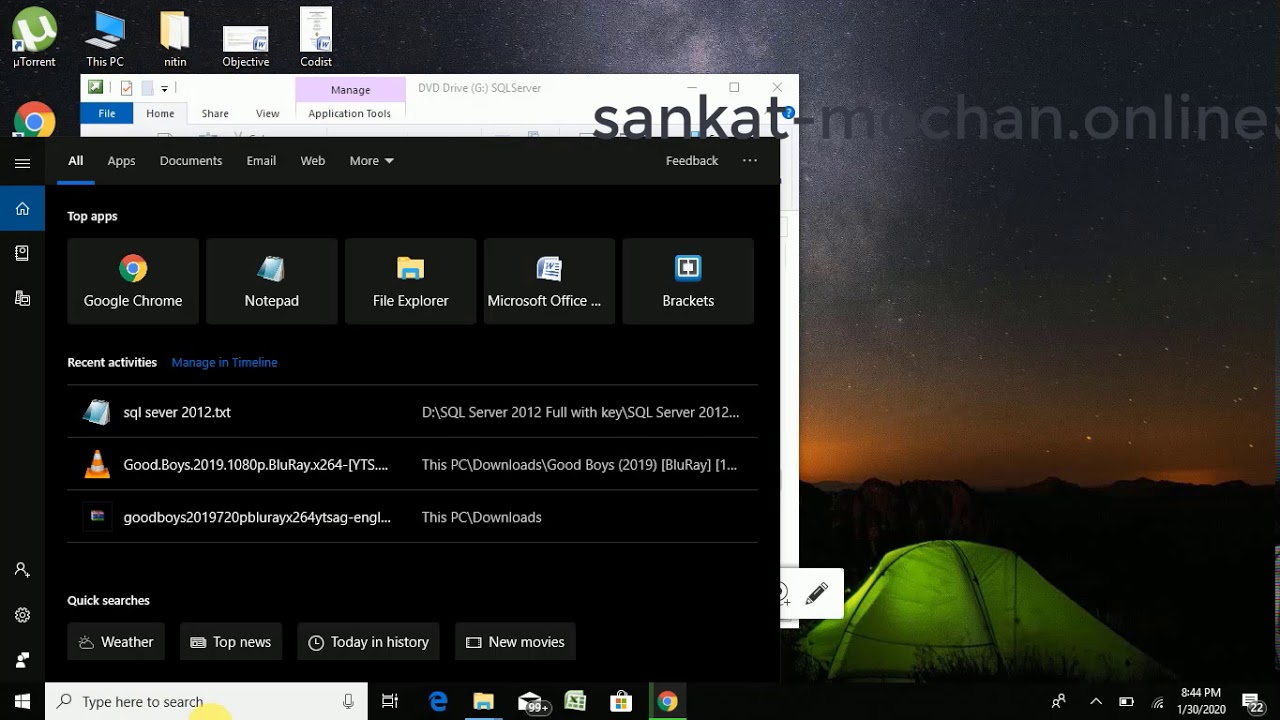This screenshot has height=720, width=1280.
Task: Open Manage in Timeline link
Action: click(224, 362)
